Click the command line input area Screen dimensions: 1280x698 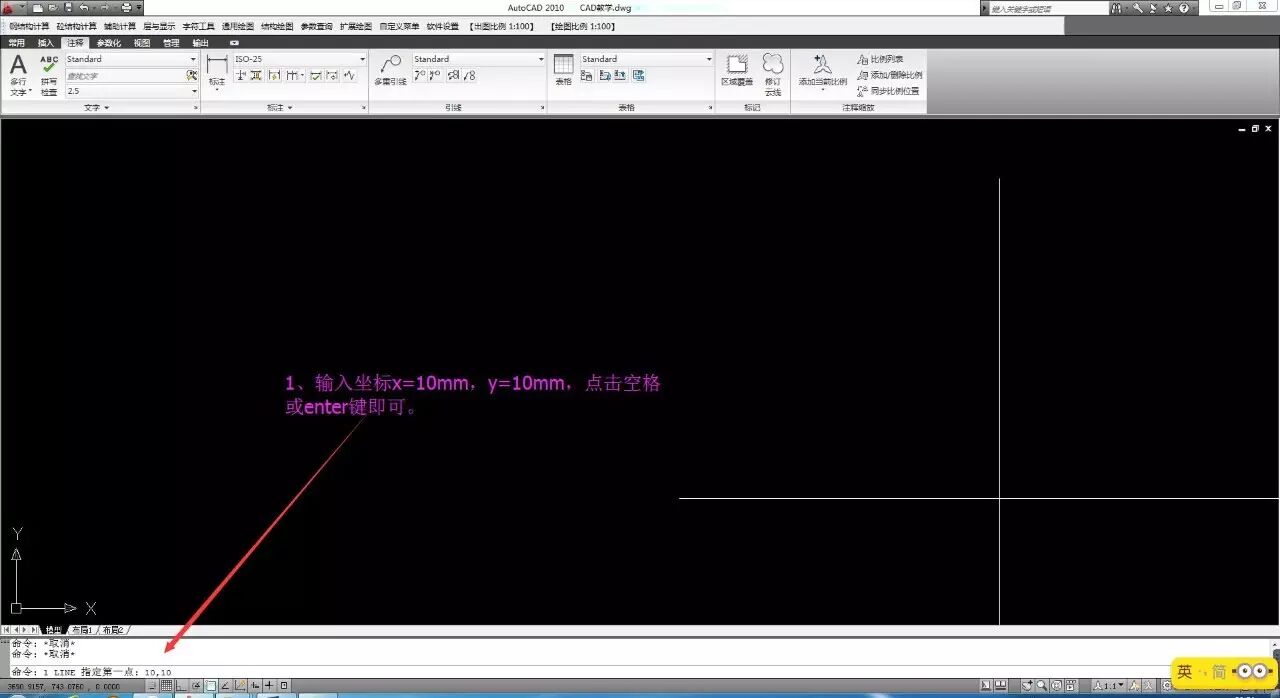(640, 672)
